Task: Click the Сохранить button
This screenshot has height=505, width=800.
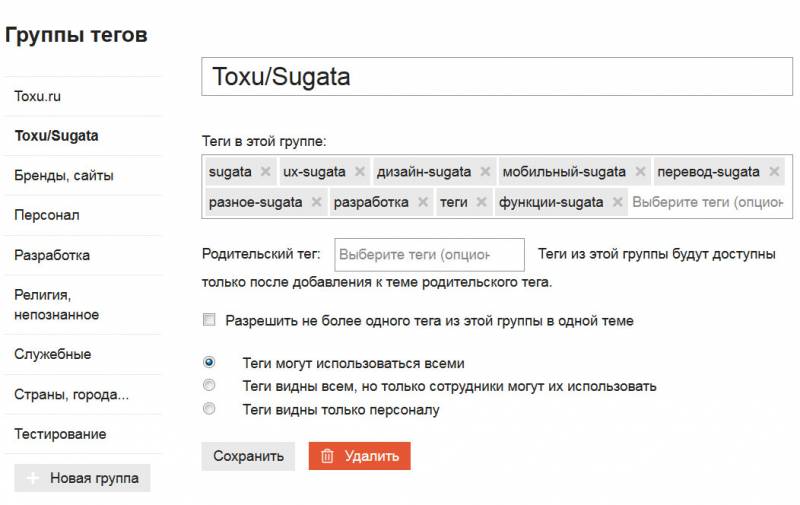Action: pyautogui.click(x=248, y=456)
